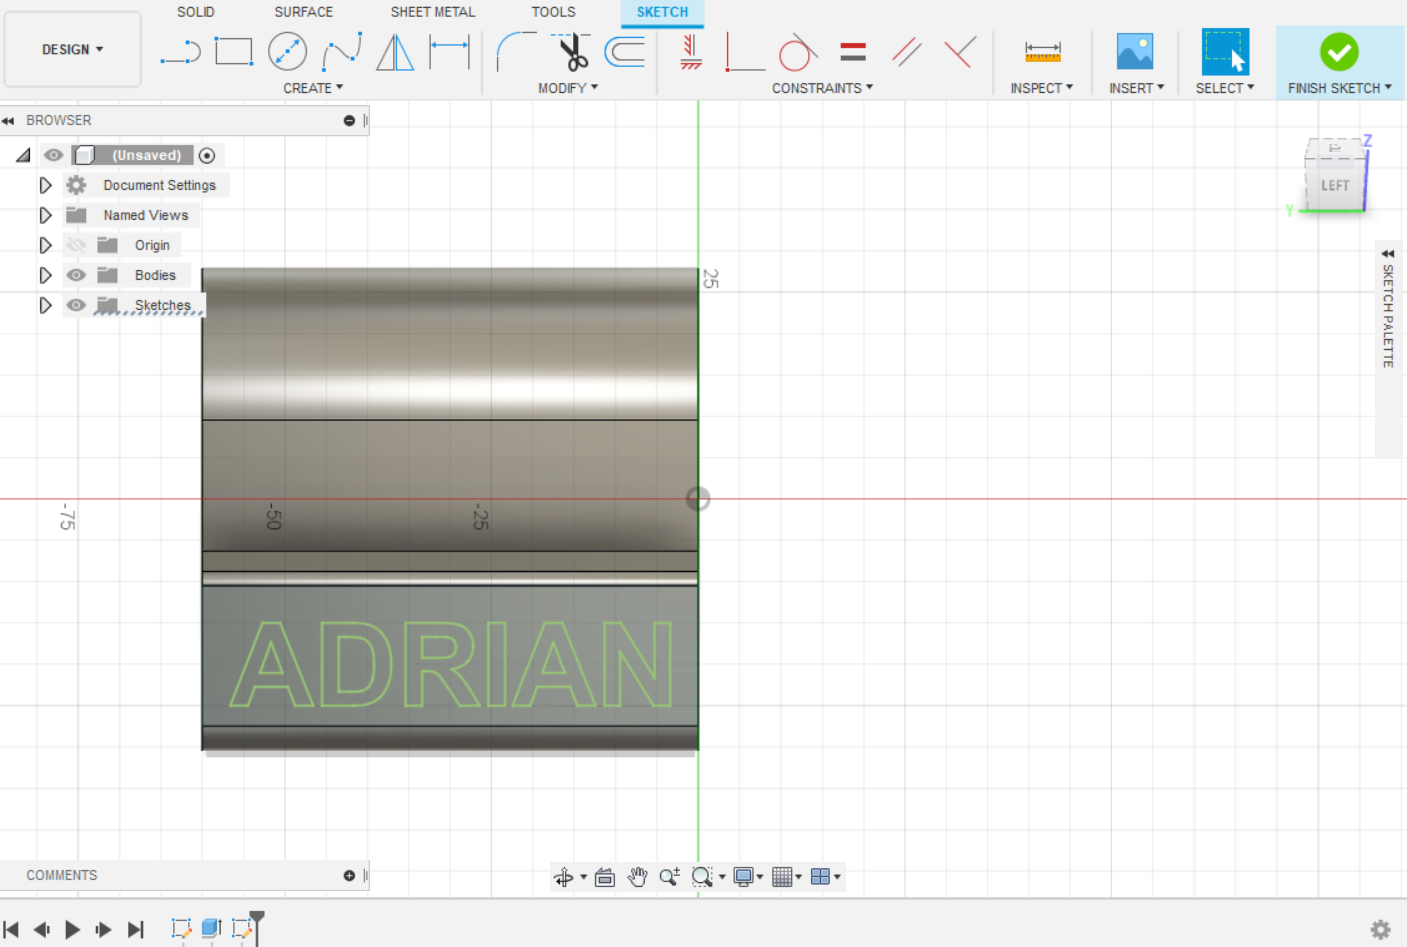Select the Zoom tool
The image size is (1407, 947).
click(x=669, y=877)
